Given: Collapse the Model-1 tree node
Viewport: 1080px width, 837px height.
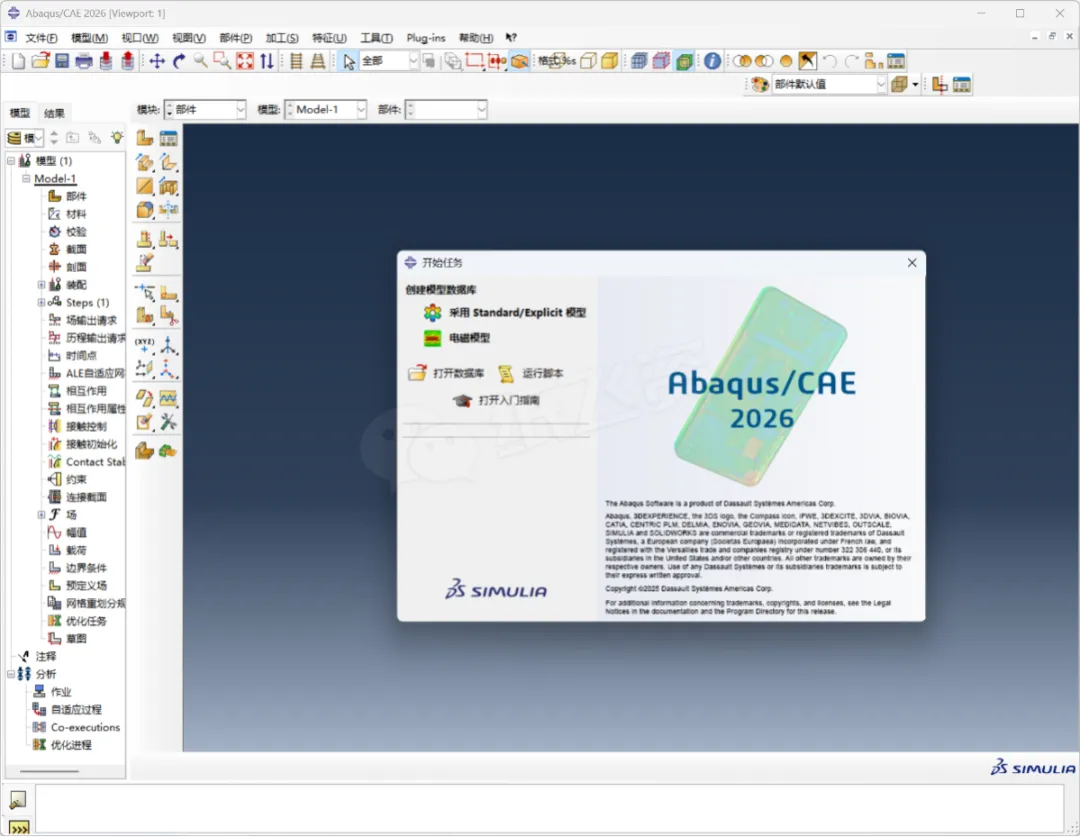Looking at the screenshot, I should pos(26,178).
